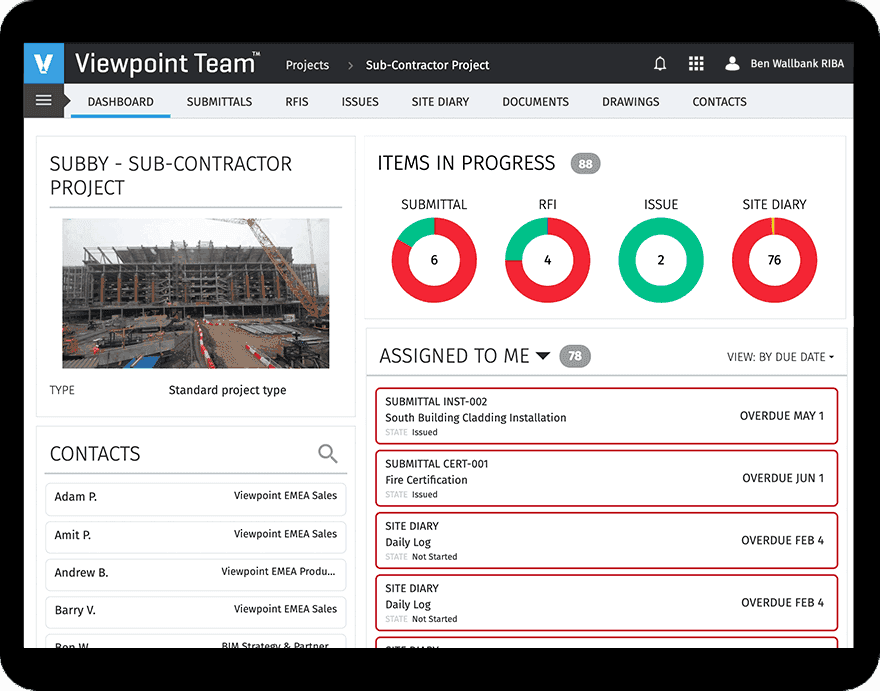The width and height of the screenshot is (880, 691).
Task: Open the Site Diary tab
Action: point(440,101)
